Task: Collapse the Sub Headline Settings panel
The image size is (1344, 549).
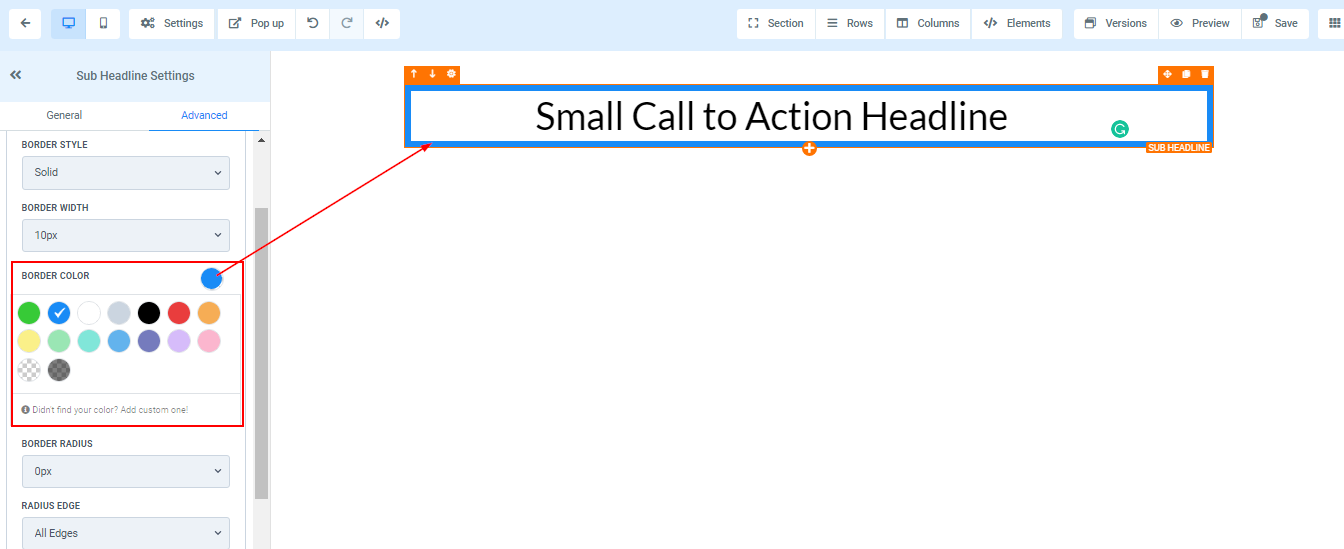Action: (16, 75)
